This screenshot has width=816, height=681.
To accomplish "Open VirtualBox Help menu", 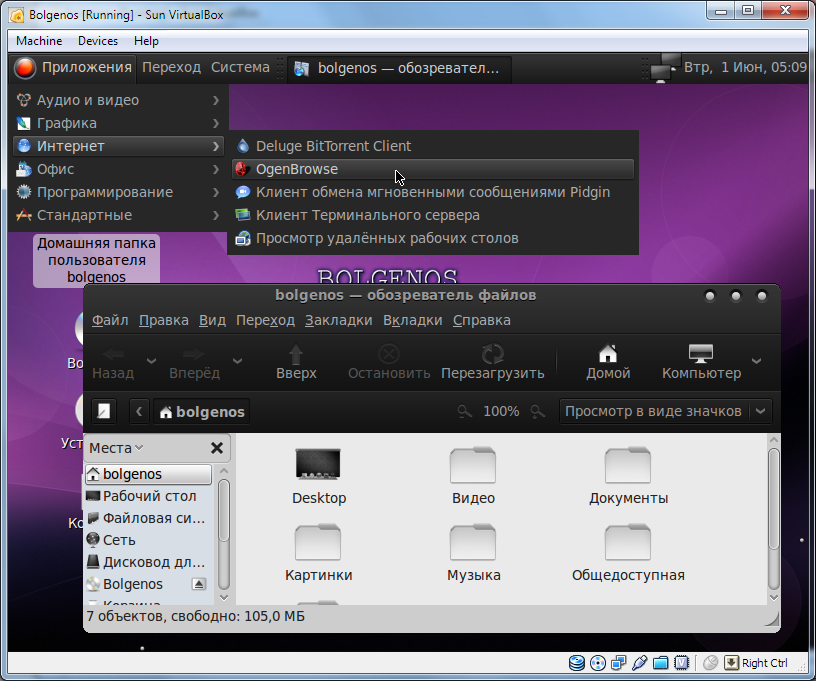I will (x=146, y=41).
